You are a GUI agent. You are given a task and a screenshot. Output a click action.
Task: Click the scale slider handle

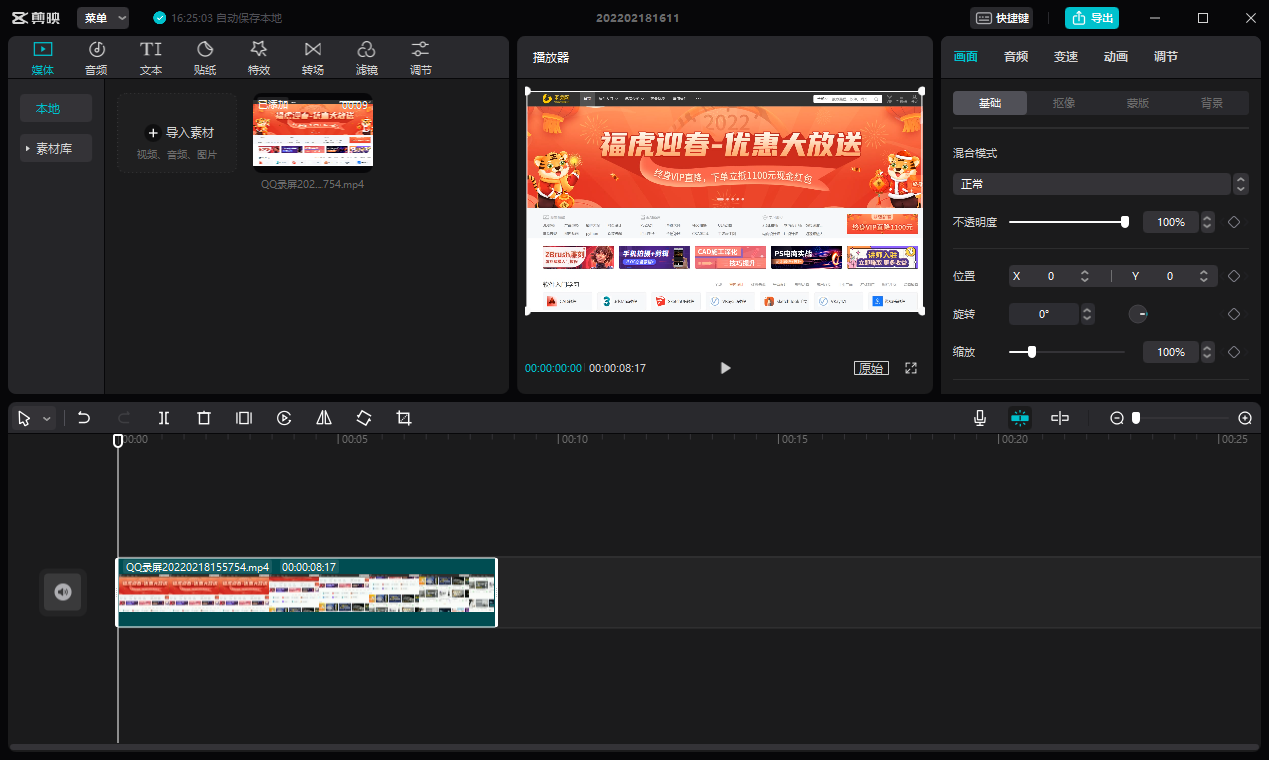(x=1032, y=352)
